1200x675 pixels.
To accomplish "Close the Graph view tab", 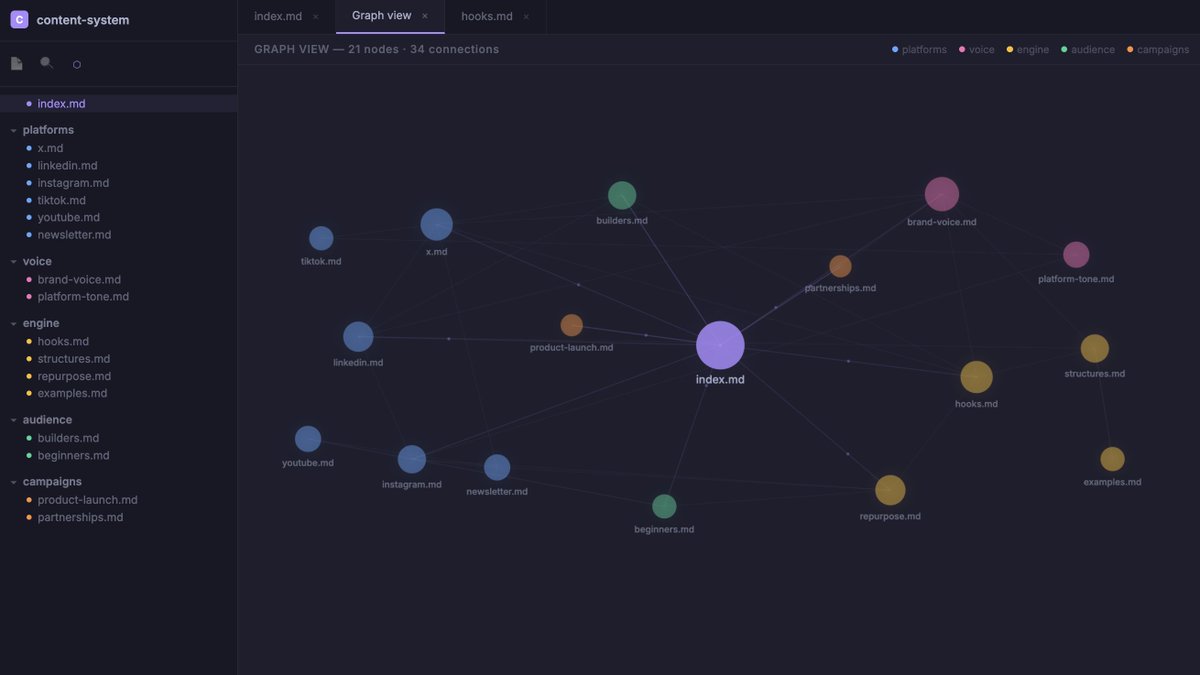I will click(x=425, y=16).
